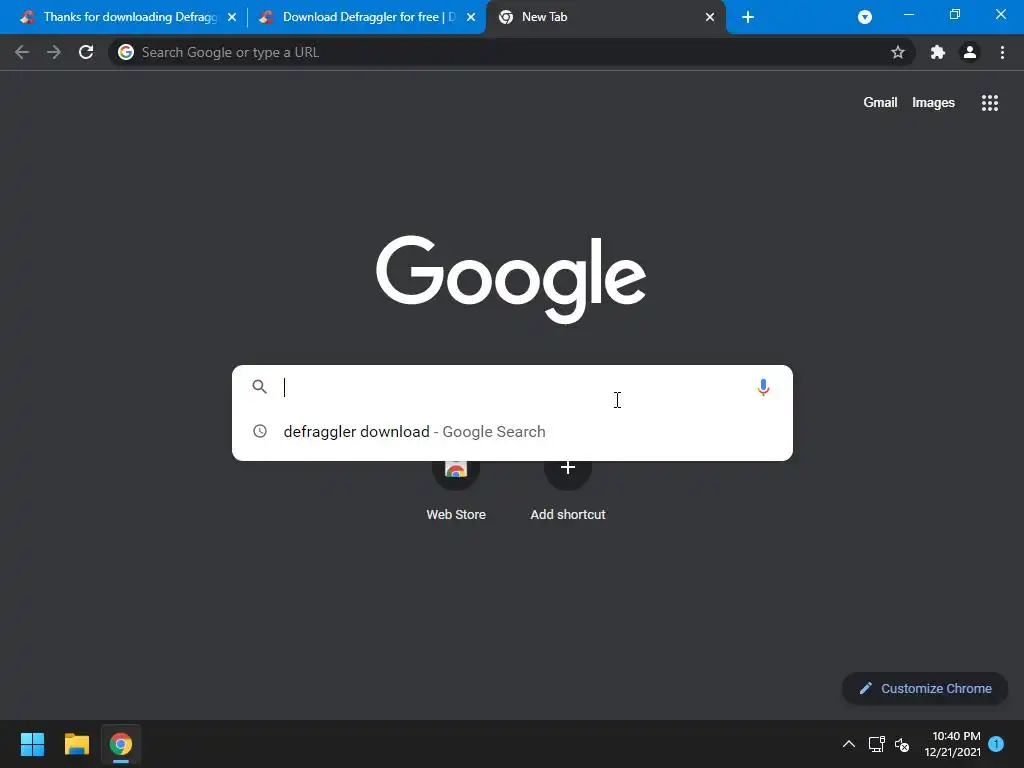Open the notification badge in the tray
The width and height of the screenshot is (1024, 768).
tap(996, 743)
